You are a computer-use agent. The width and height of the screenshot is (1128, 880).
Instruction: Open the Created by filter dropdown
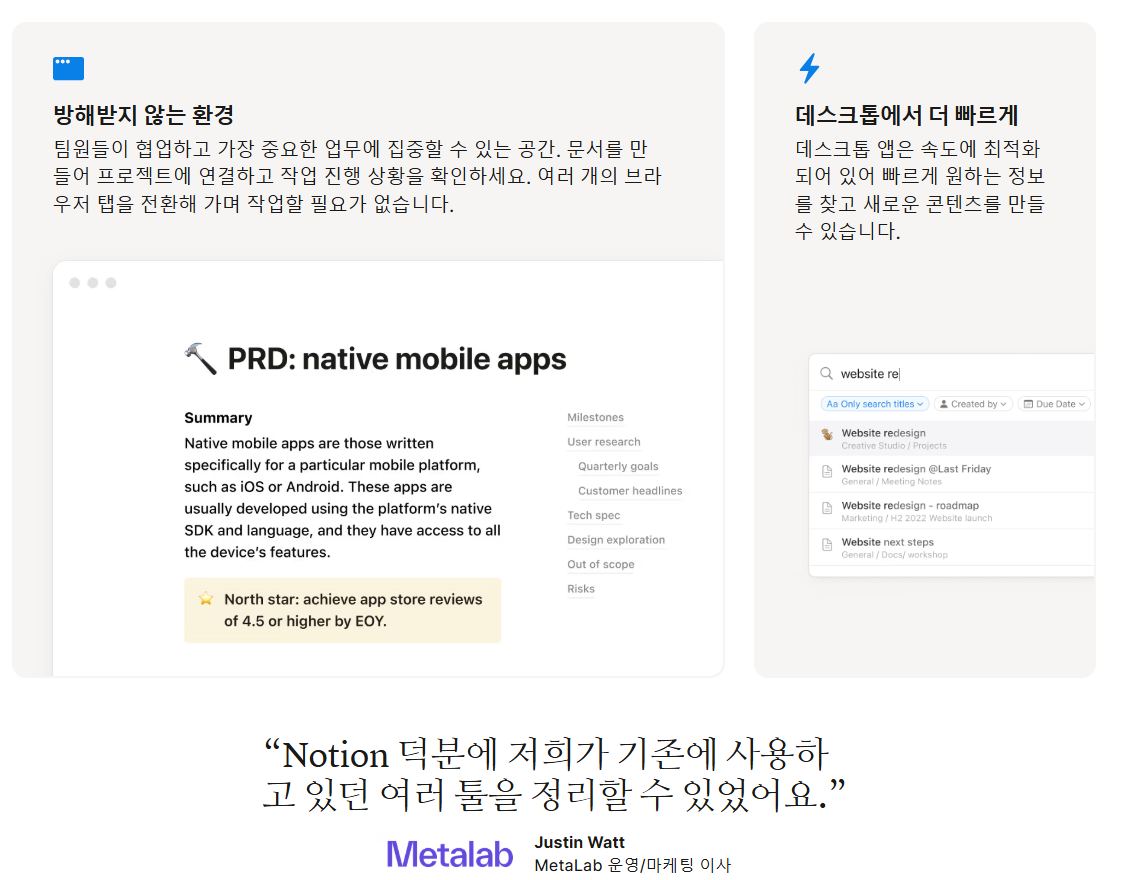(x=973, y=404)
